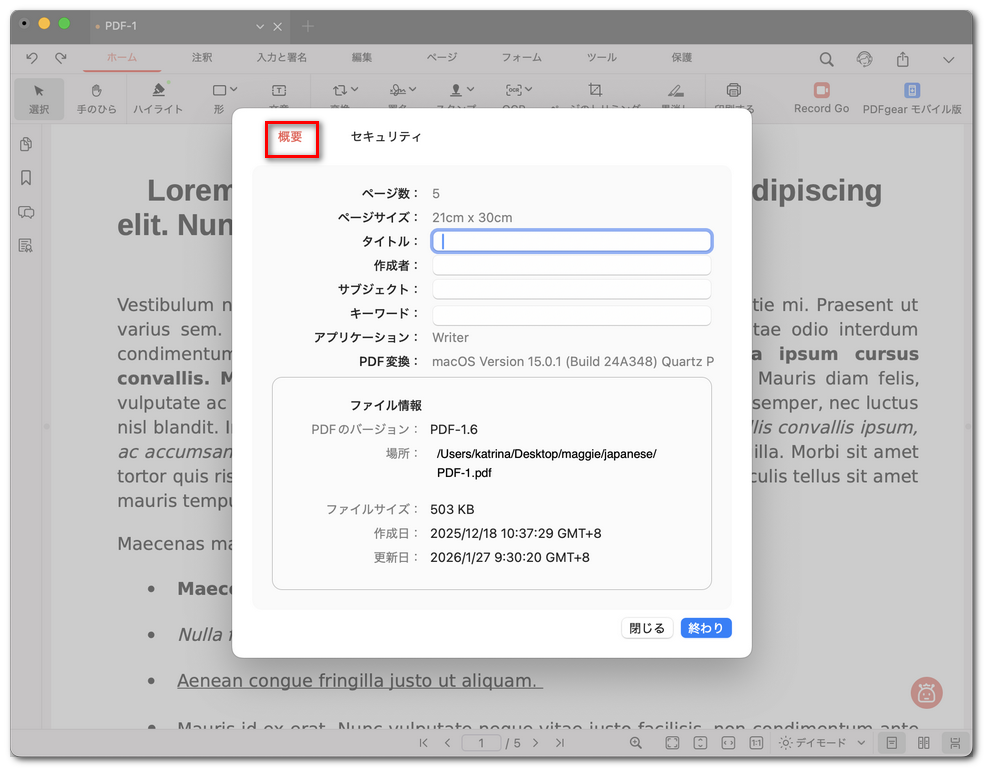The image size is (984, 768).
Task: Open the comments panel in the left sidebar
Action: 26,213
